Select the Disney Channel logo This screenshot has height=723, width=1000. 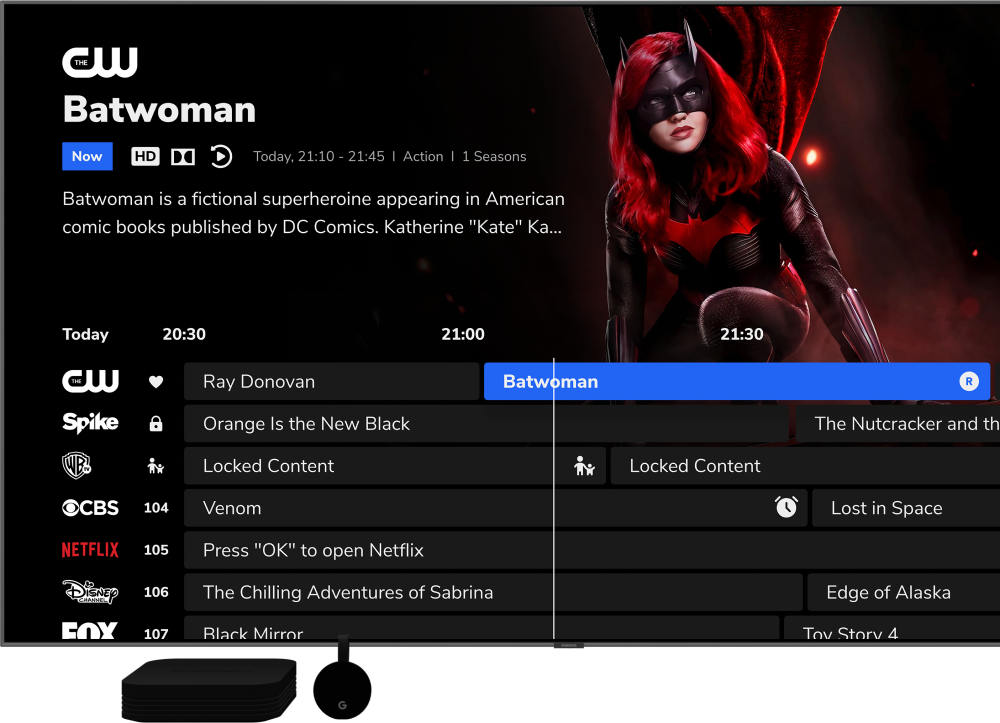pyautogui.click(x=90, y=592)
